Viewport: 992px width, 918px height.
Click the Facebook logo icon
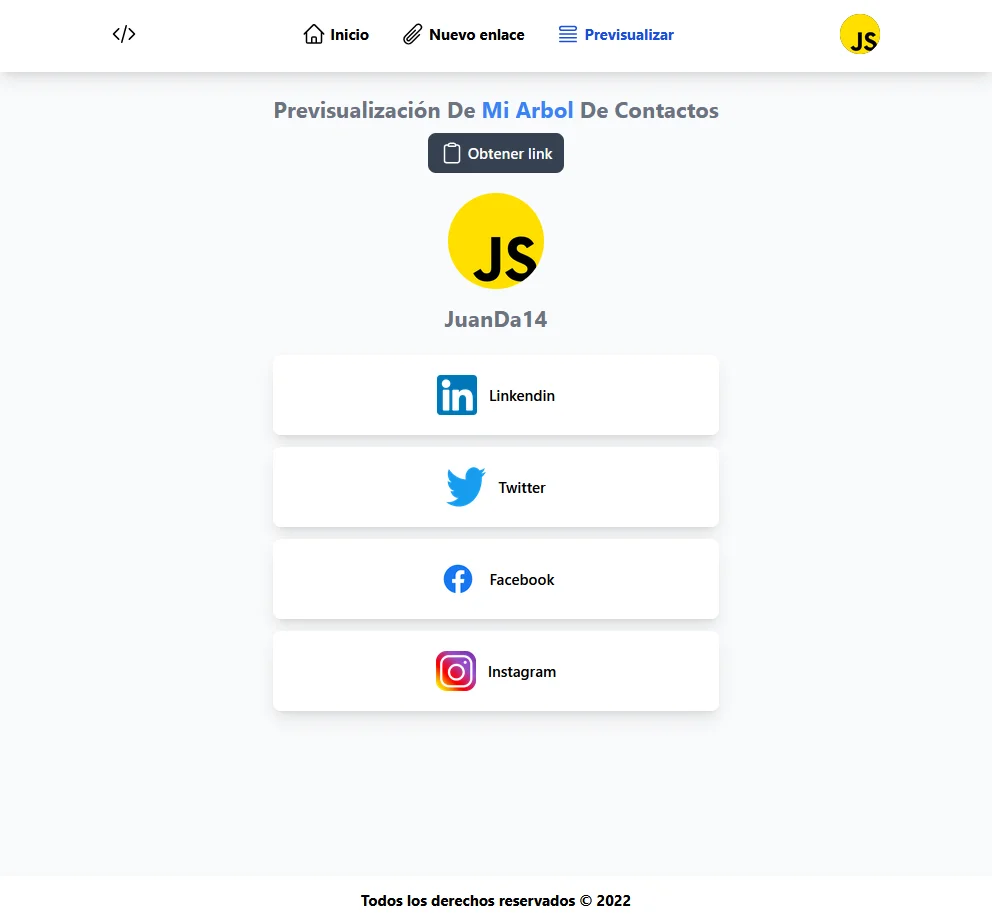coord(457,579)
